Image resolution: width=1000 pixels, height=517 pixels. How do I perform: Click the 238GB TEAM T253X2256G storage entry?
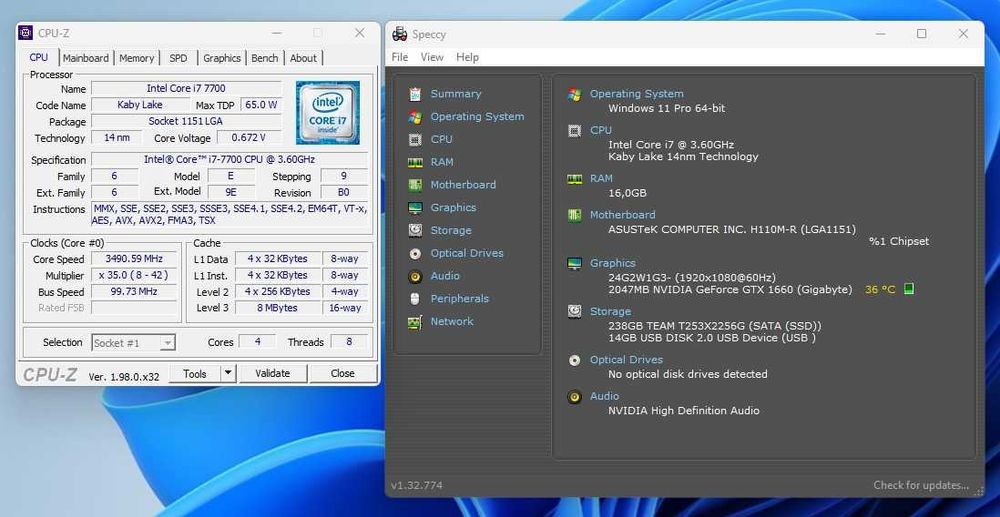pos(715,326)
